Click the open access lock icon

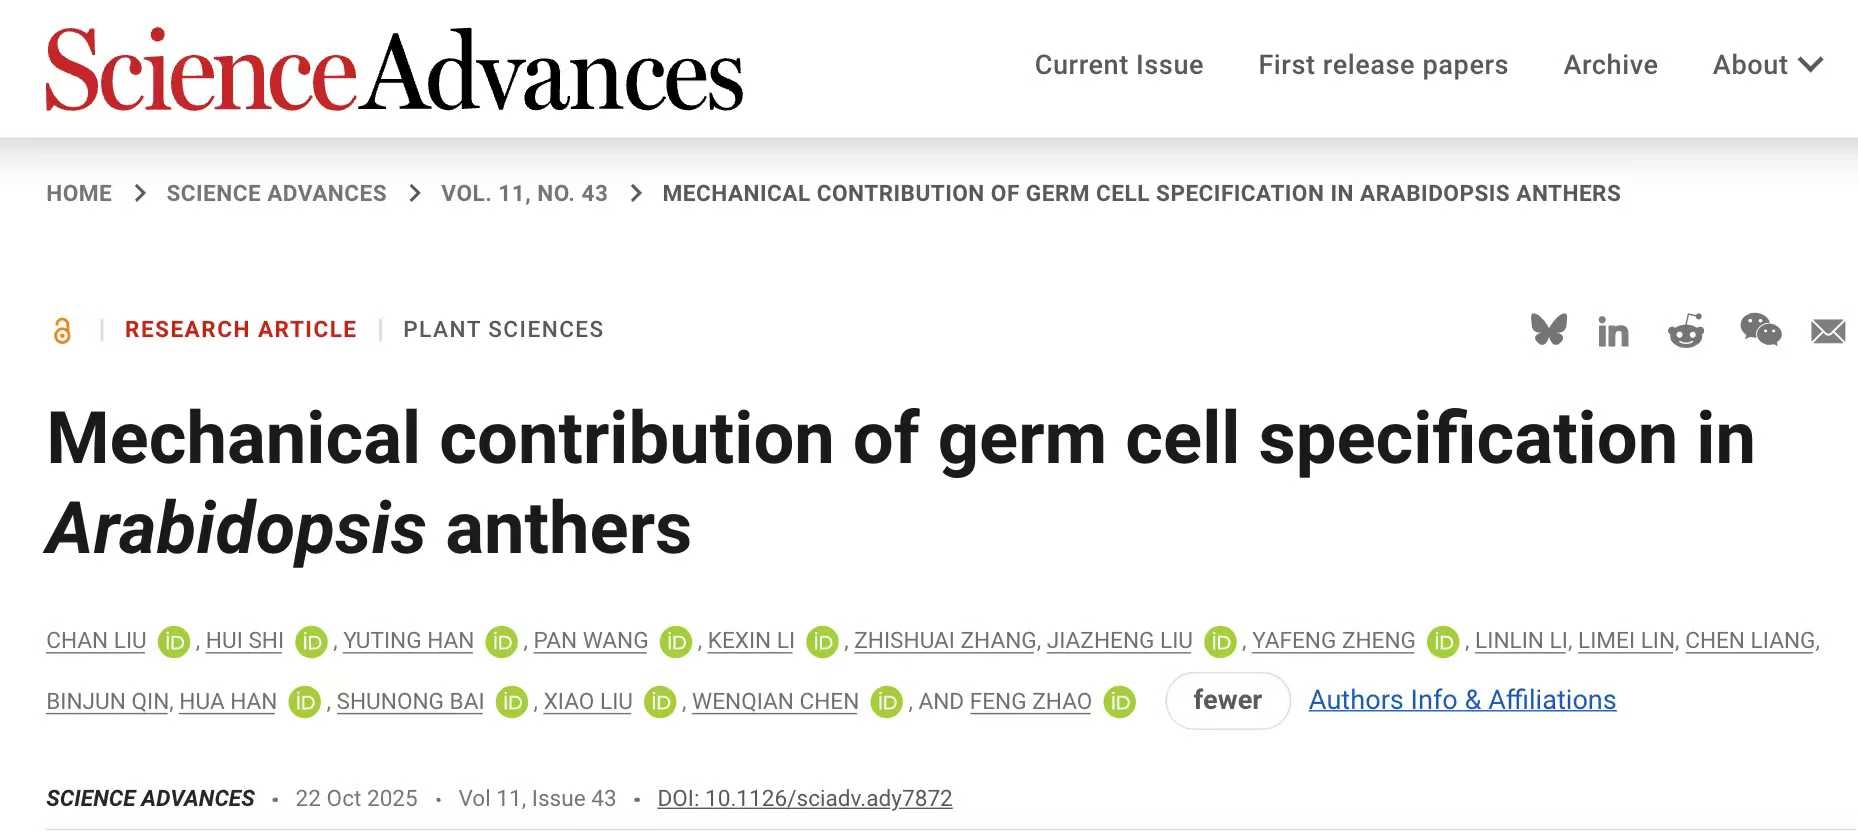tap(62, 330)
